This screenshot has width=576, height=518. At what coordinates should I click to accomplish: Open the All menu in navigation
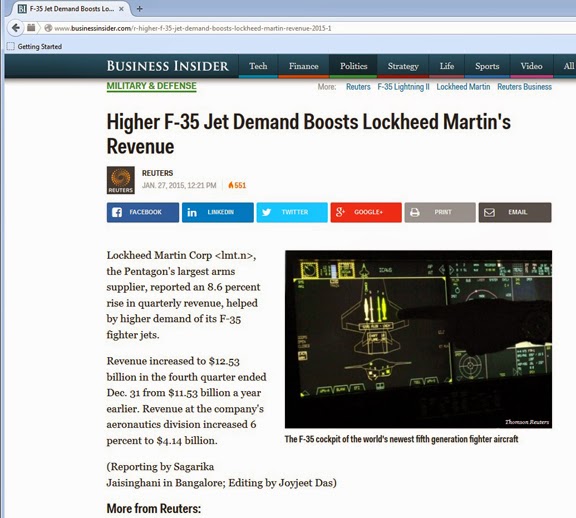568,66
